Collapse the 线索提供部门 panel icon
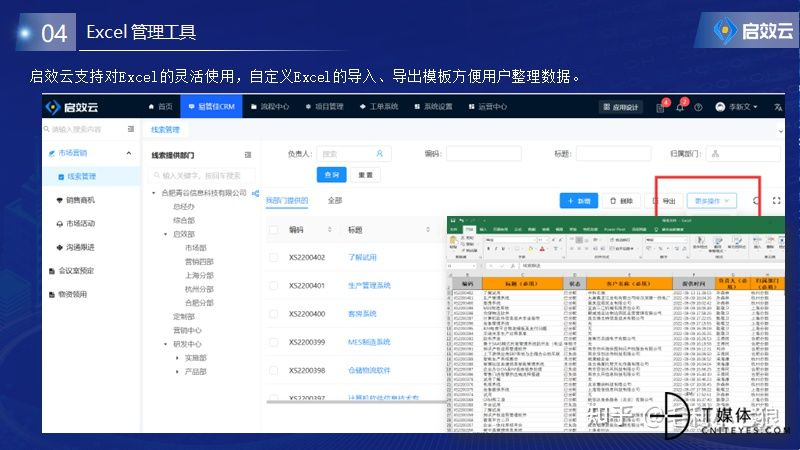The image size is (800, 450). [248, 155]
